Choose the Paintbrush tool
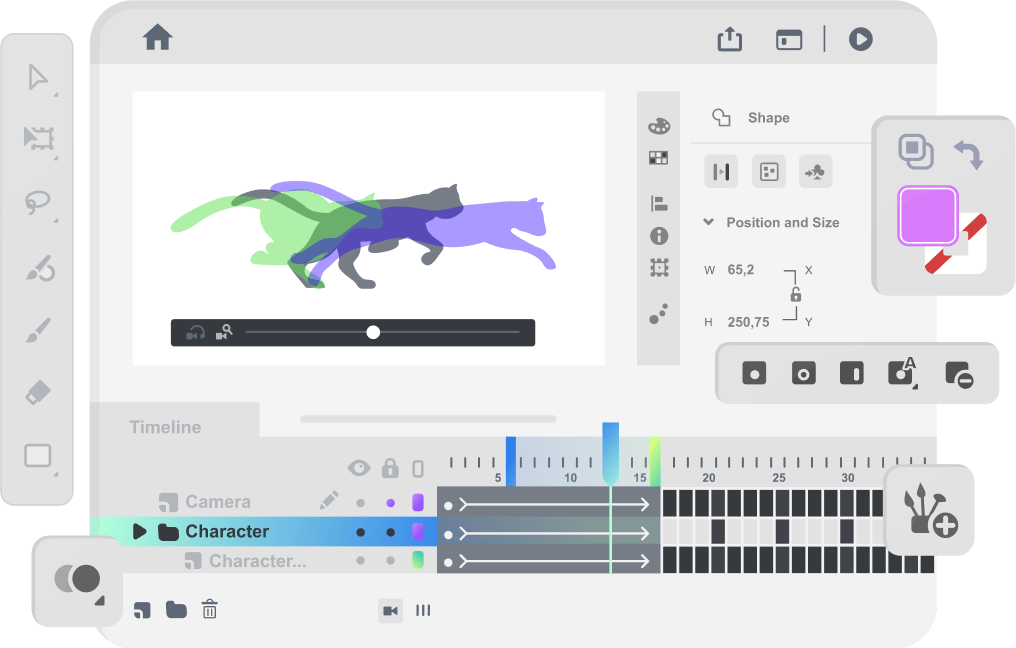Image resolution: width=1016 pixels, height=648 pixels. pos(38,330)
